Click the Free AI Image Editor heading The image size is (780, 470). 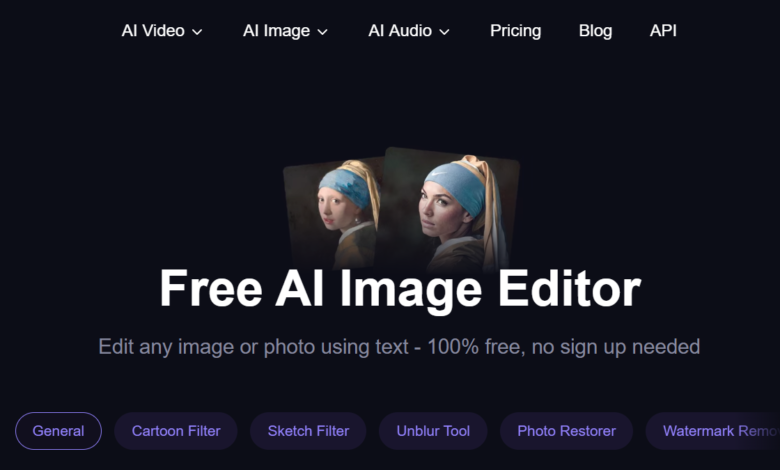click(x=399, y=290)
